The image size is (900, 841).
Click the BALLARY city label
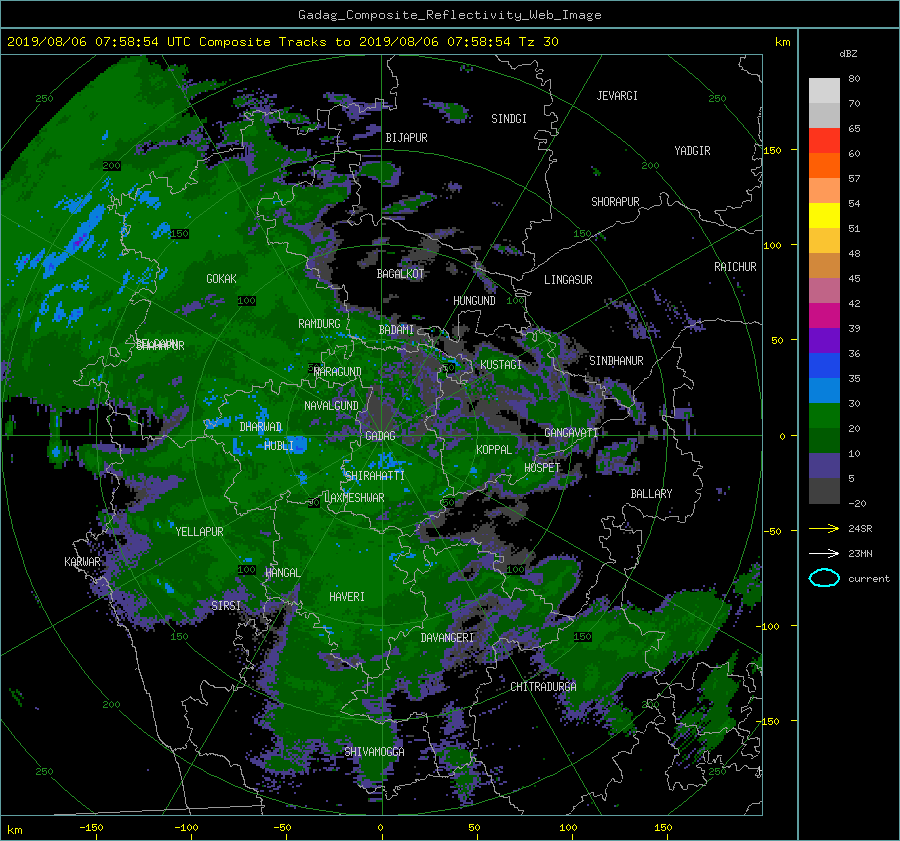(x=651, y=494)
